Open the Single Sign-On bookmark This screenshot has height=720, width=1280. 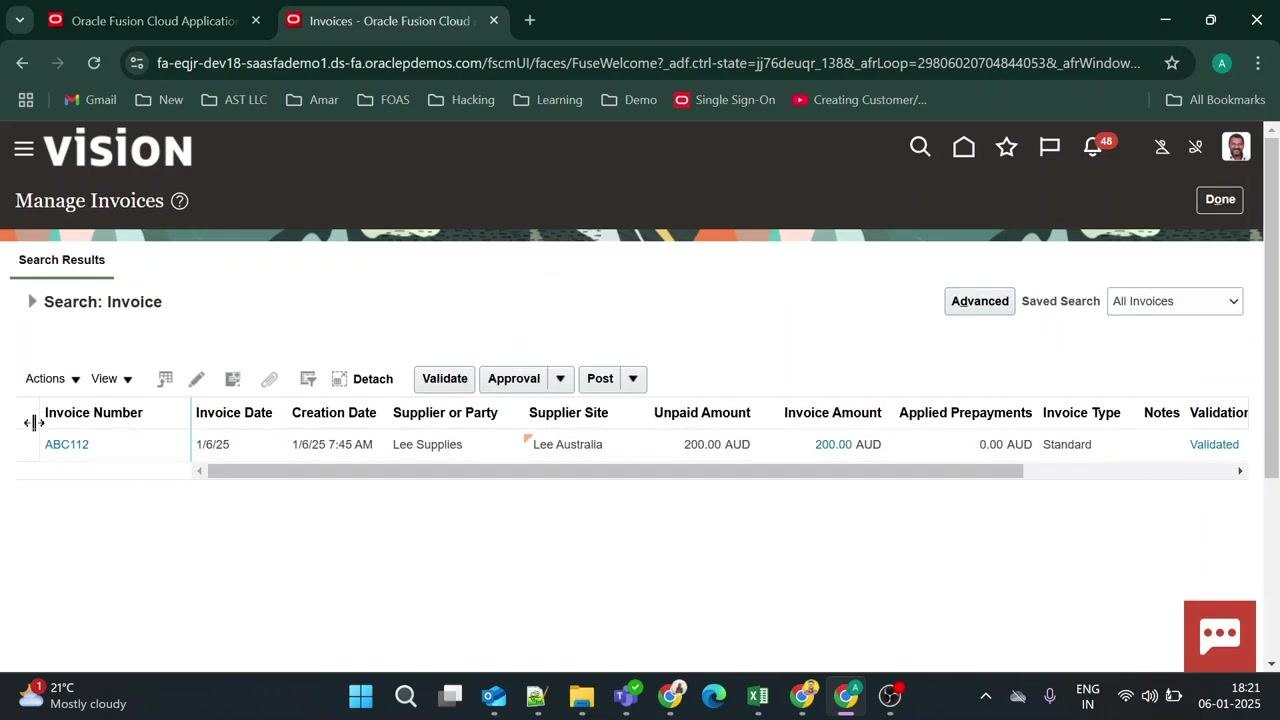[x=725, y=100]
